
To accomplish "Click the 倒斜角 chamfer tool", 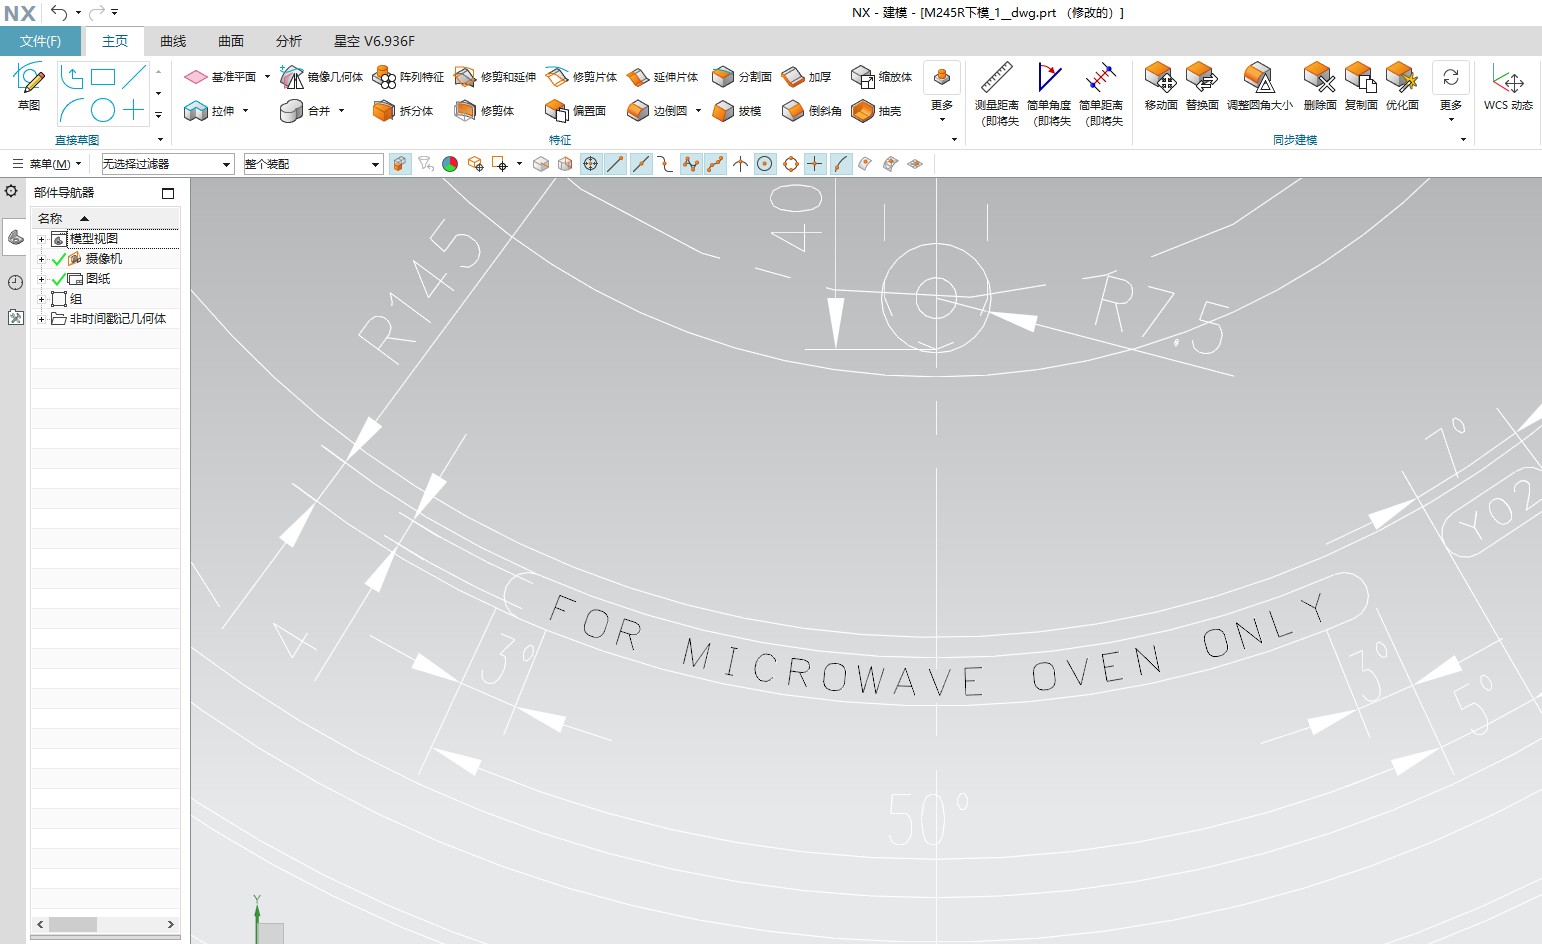I will pyautogui.click(x=811, y=111).
